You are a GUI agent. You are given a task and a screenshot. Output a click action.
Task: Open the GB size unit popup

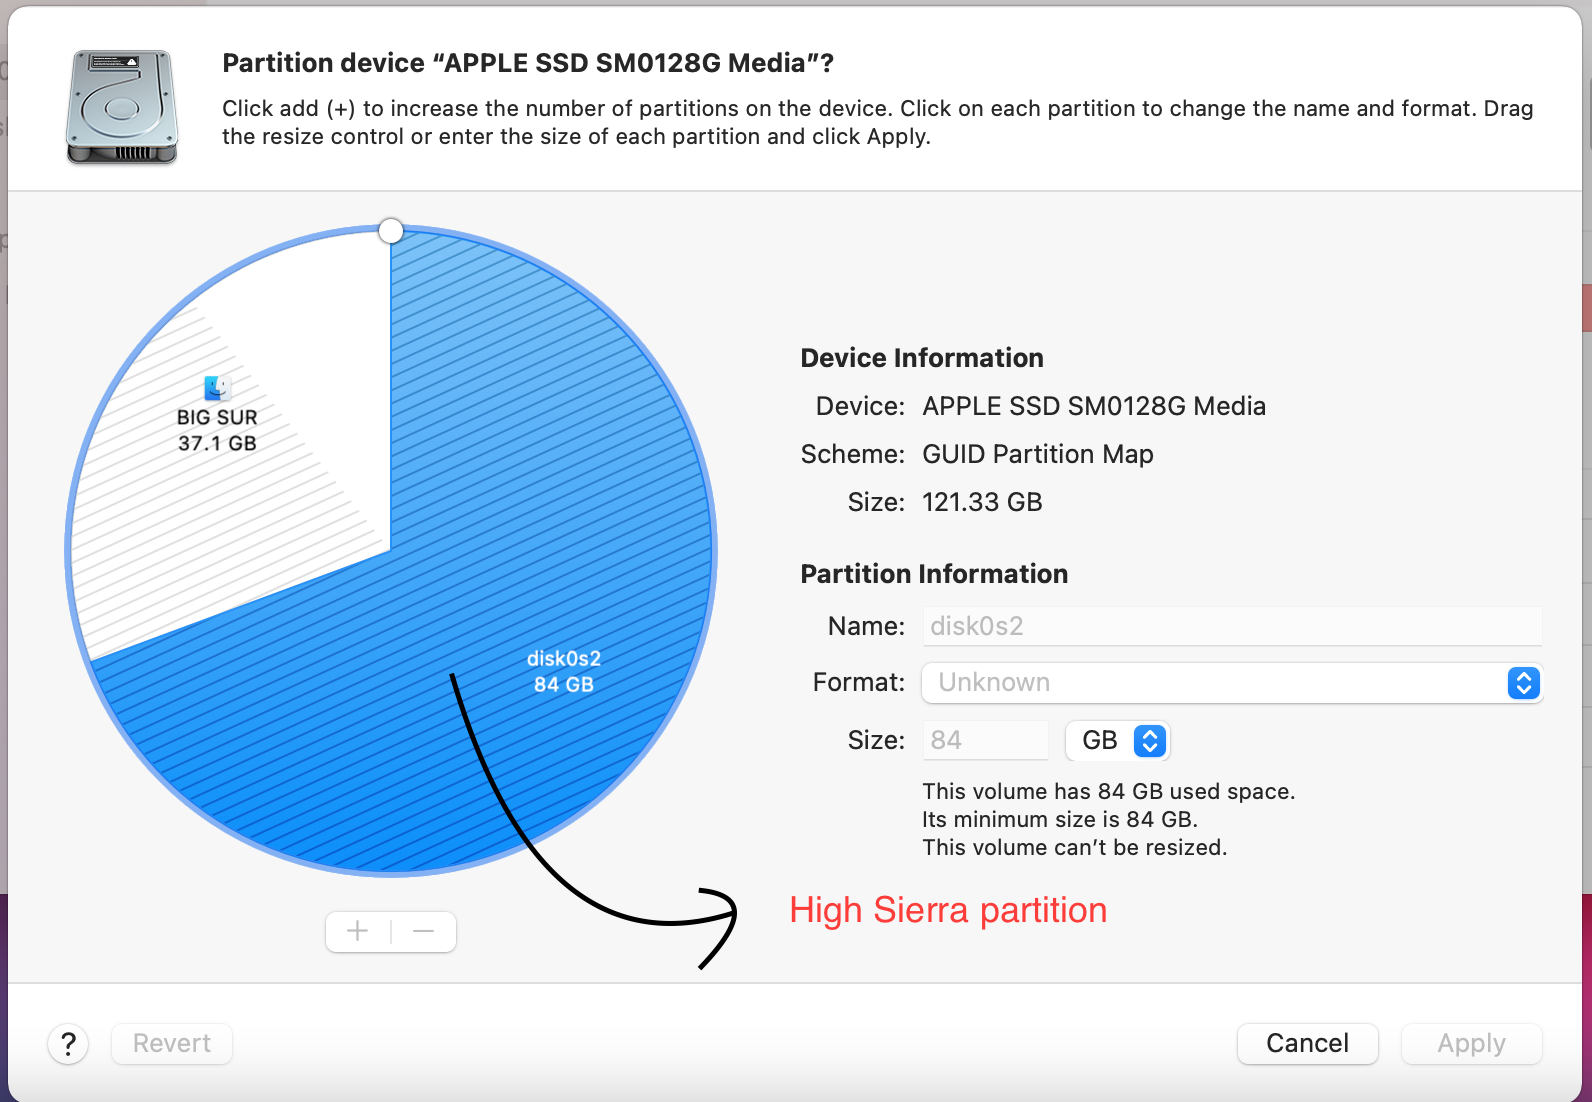point(1118,741)
